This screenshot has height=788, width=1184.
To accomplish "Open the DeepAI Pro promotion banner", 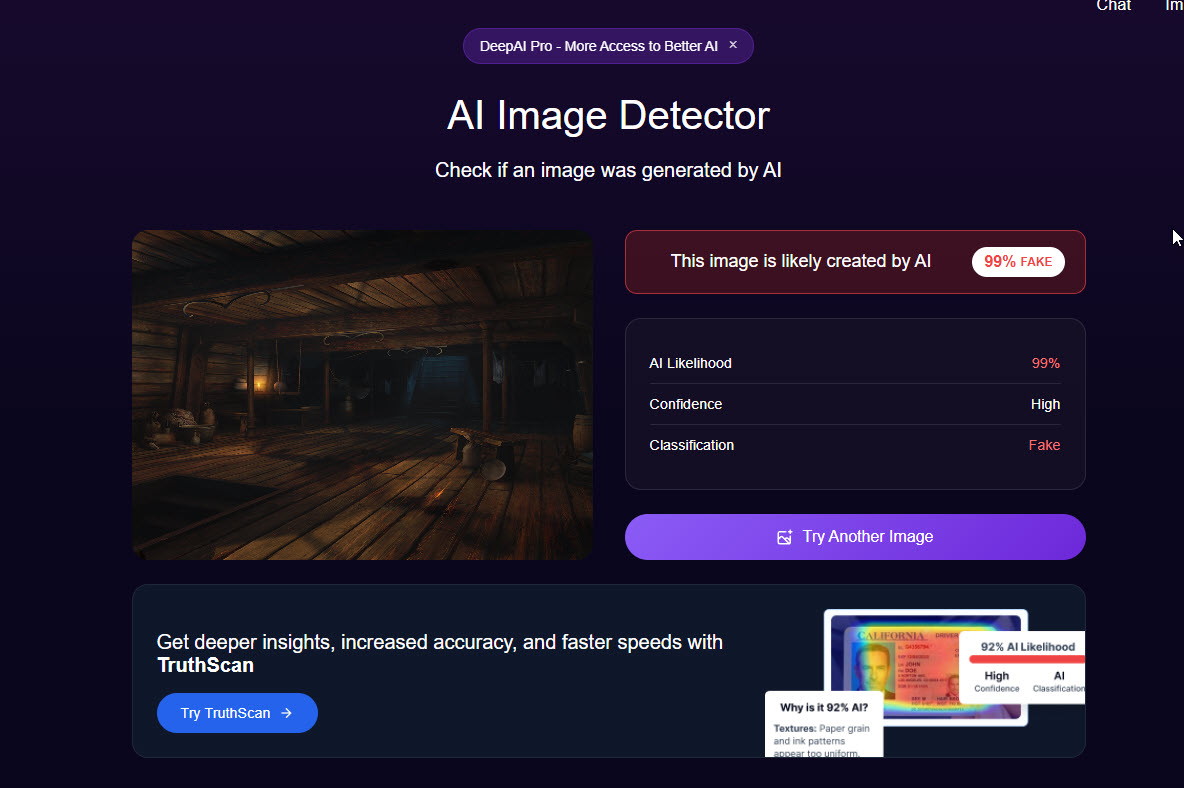I will 598,46.
